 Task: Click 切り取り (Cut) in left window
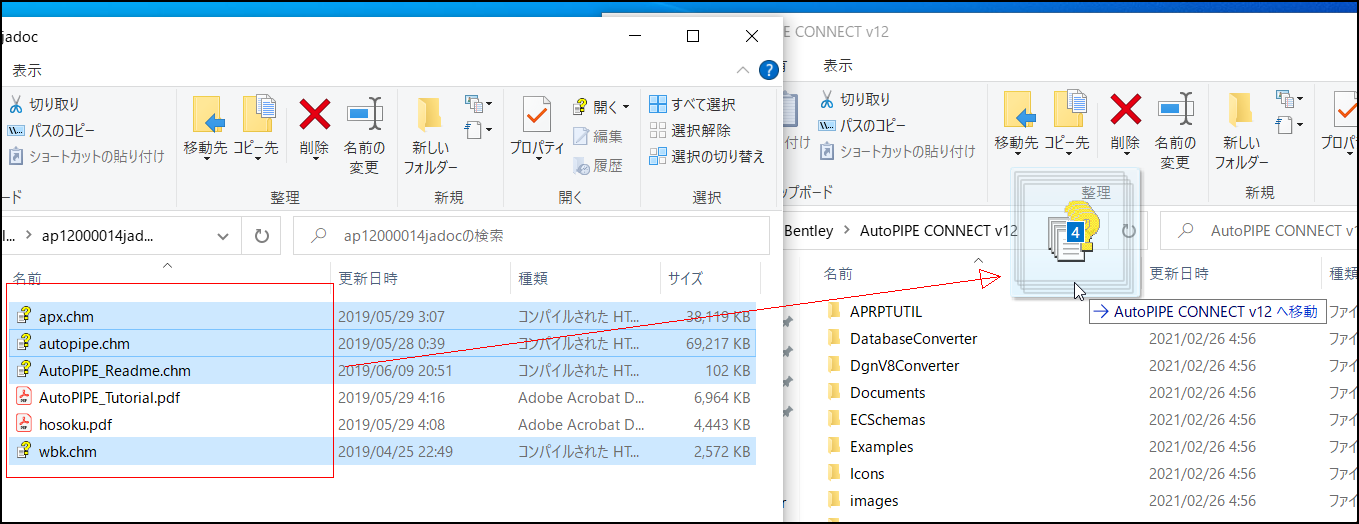click(x=43, y=104)
